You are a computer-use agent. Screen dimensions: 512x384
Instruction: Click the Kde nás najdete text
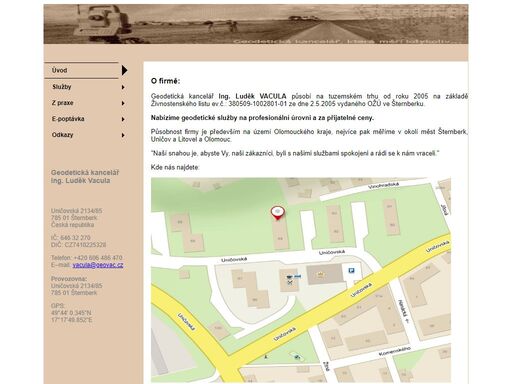[175, 167]
